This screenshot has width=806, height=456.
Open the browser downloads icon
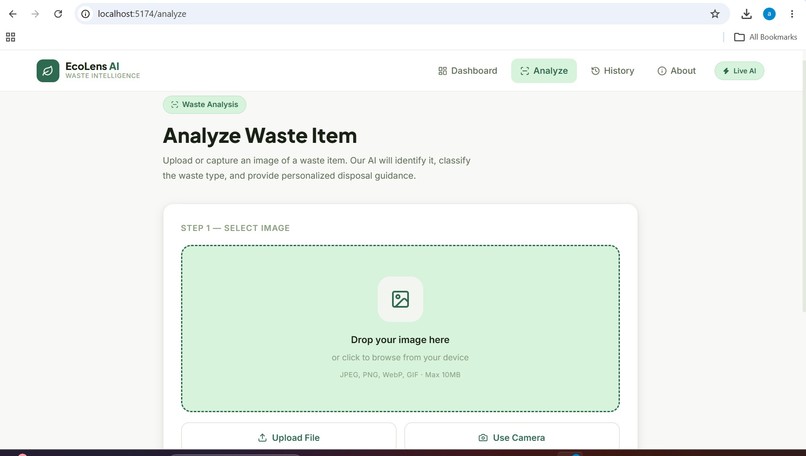746,14
